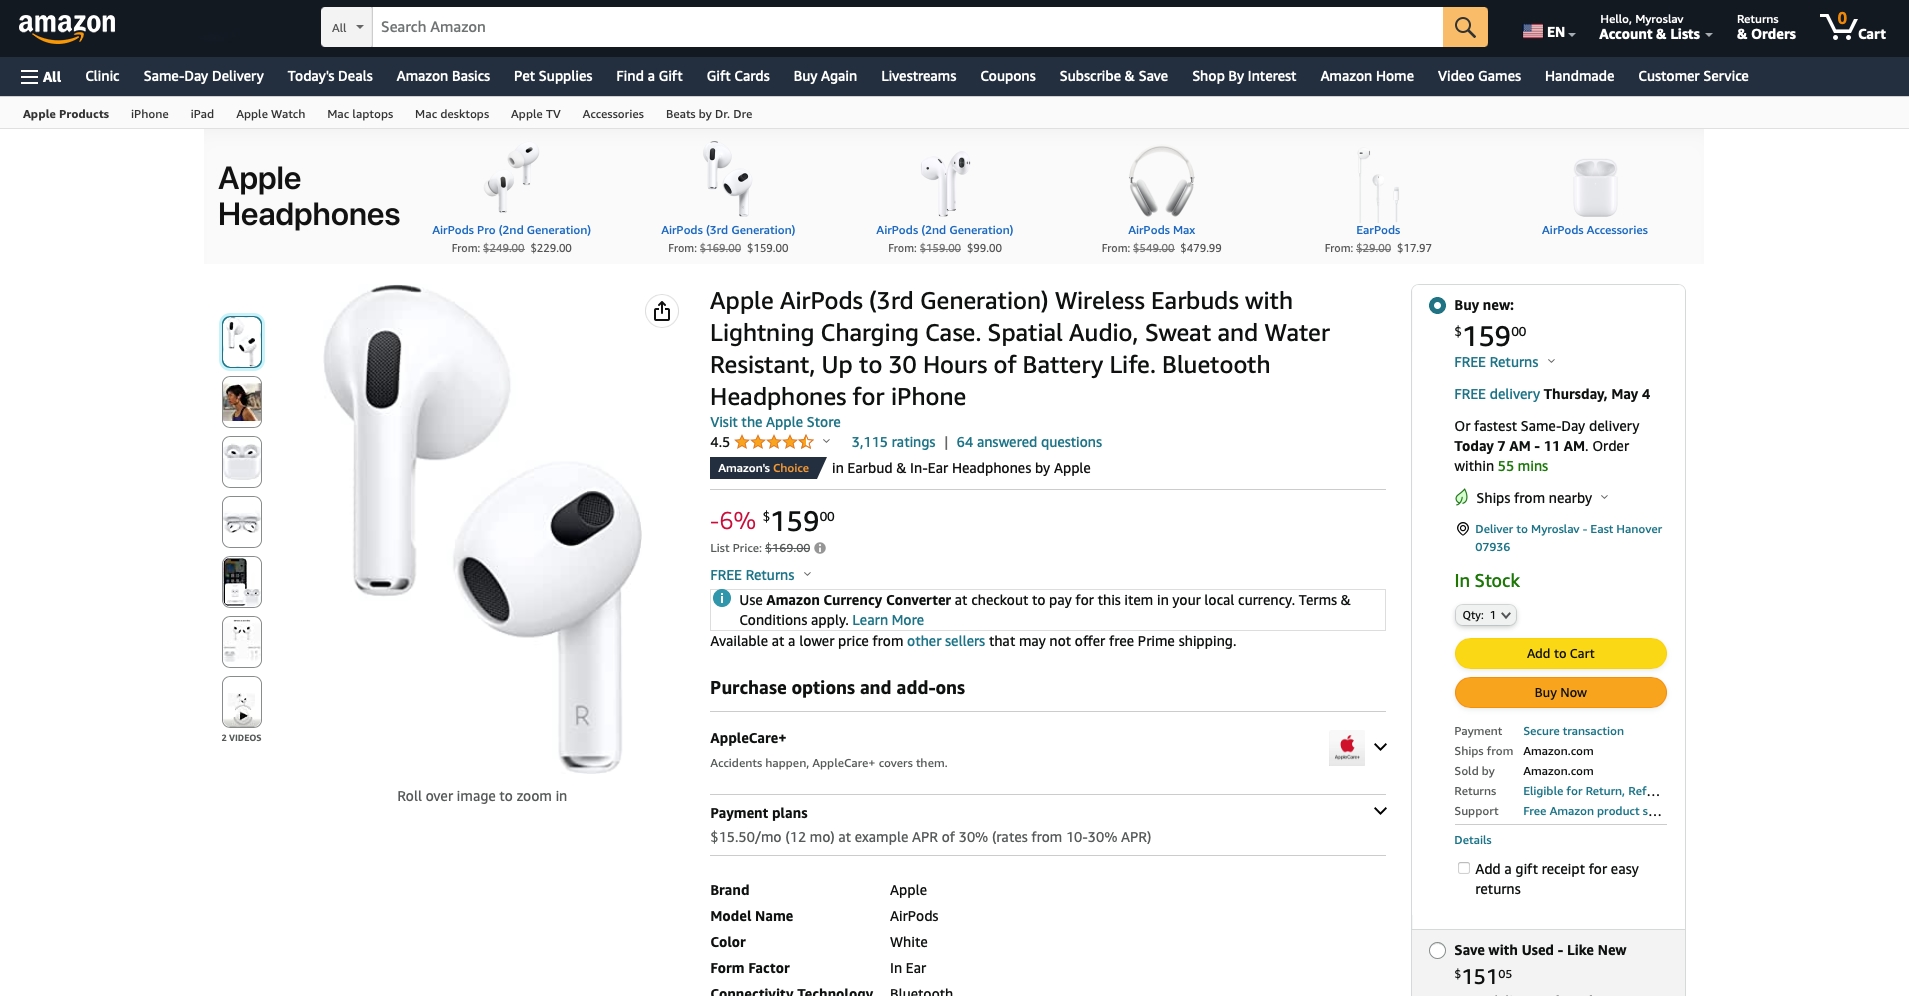This screenshot has width=1909, height=996.
Task: Open Today's Deals in navigation bar
Action: coord(329,77)
